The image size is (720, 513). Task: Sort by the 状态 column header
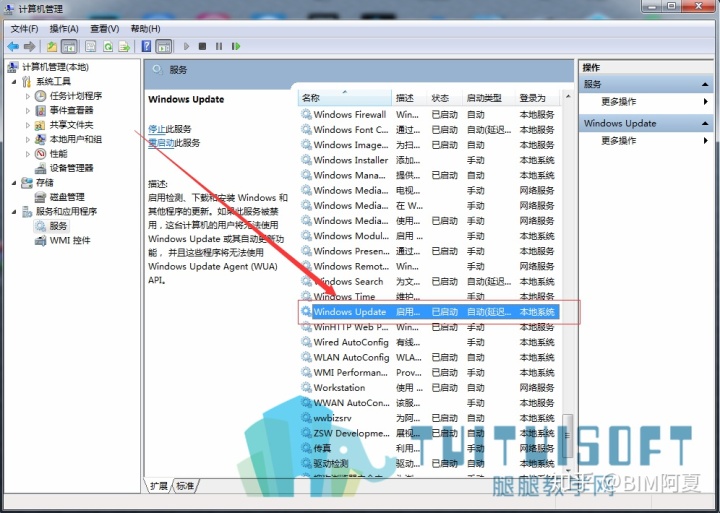click(444, 98)
